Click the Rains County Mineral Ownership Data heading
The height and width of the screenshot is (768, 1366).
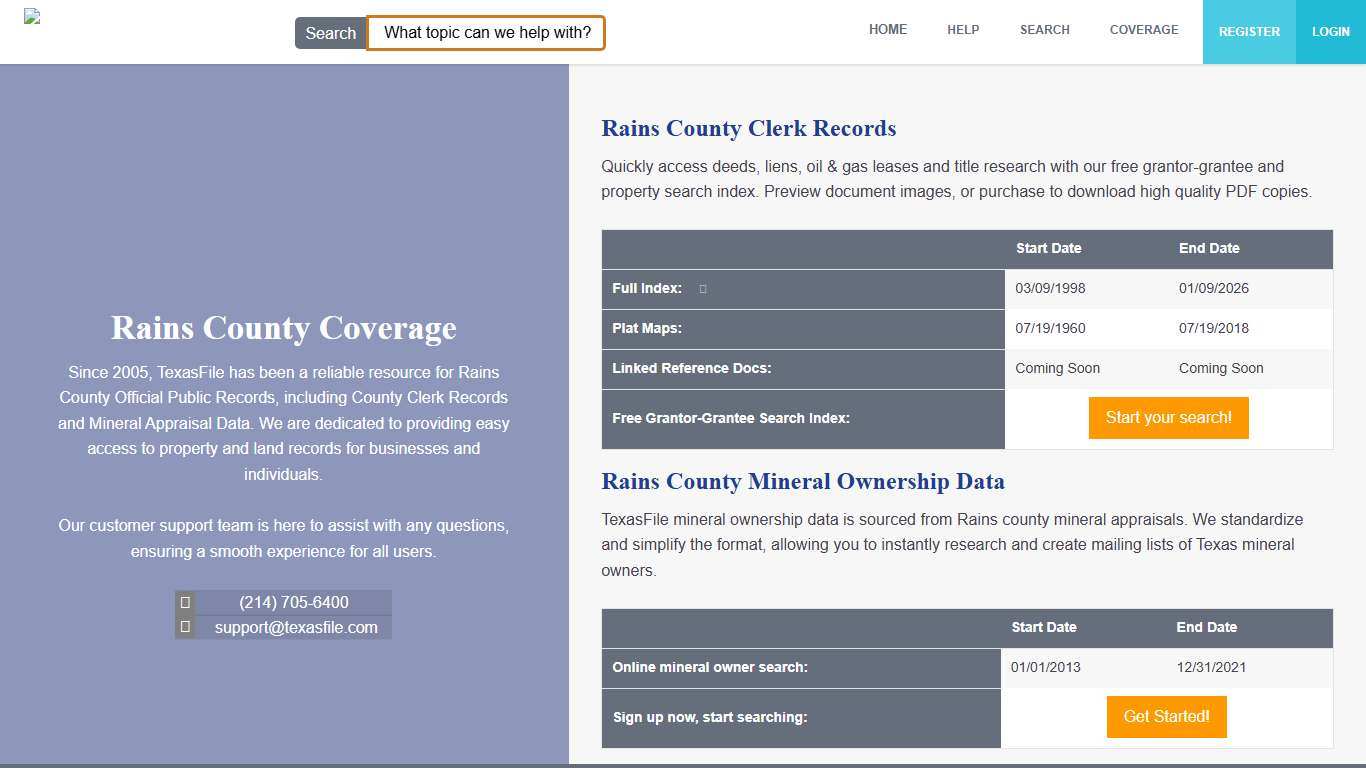pos(803,481)
